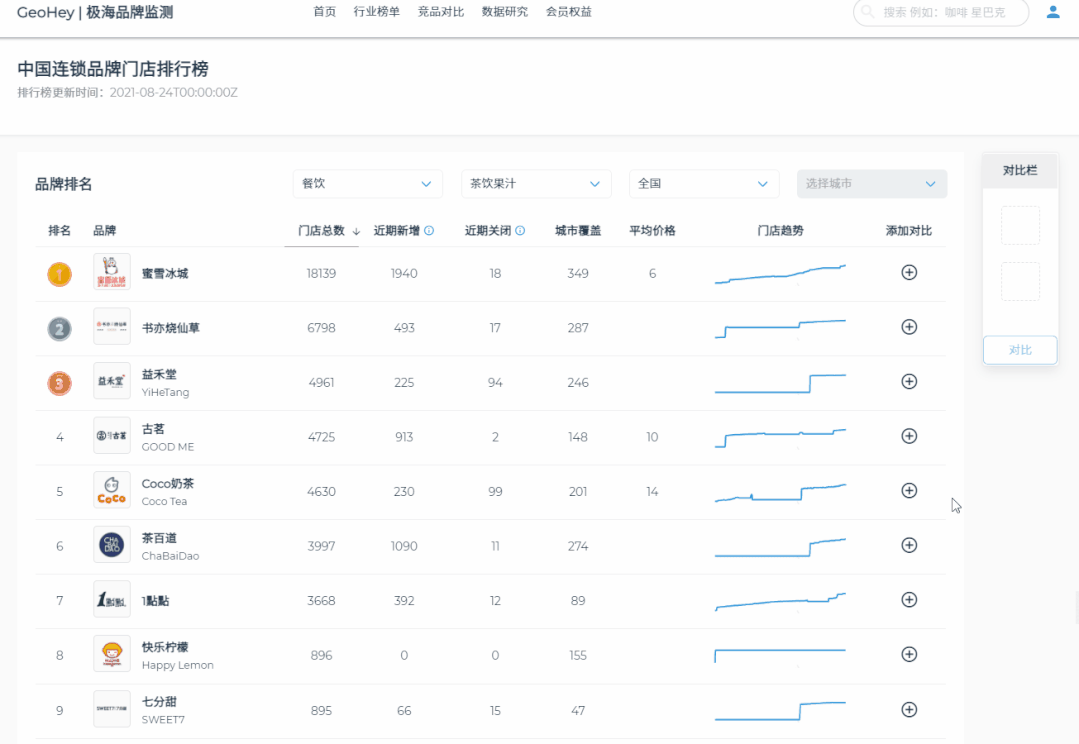This screenshot has height=744, width=1079.
Task: Add 益禾堂 to comparison with plus icon
Action: point(909,381)
